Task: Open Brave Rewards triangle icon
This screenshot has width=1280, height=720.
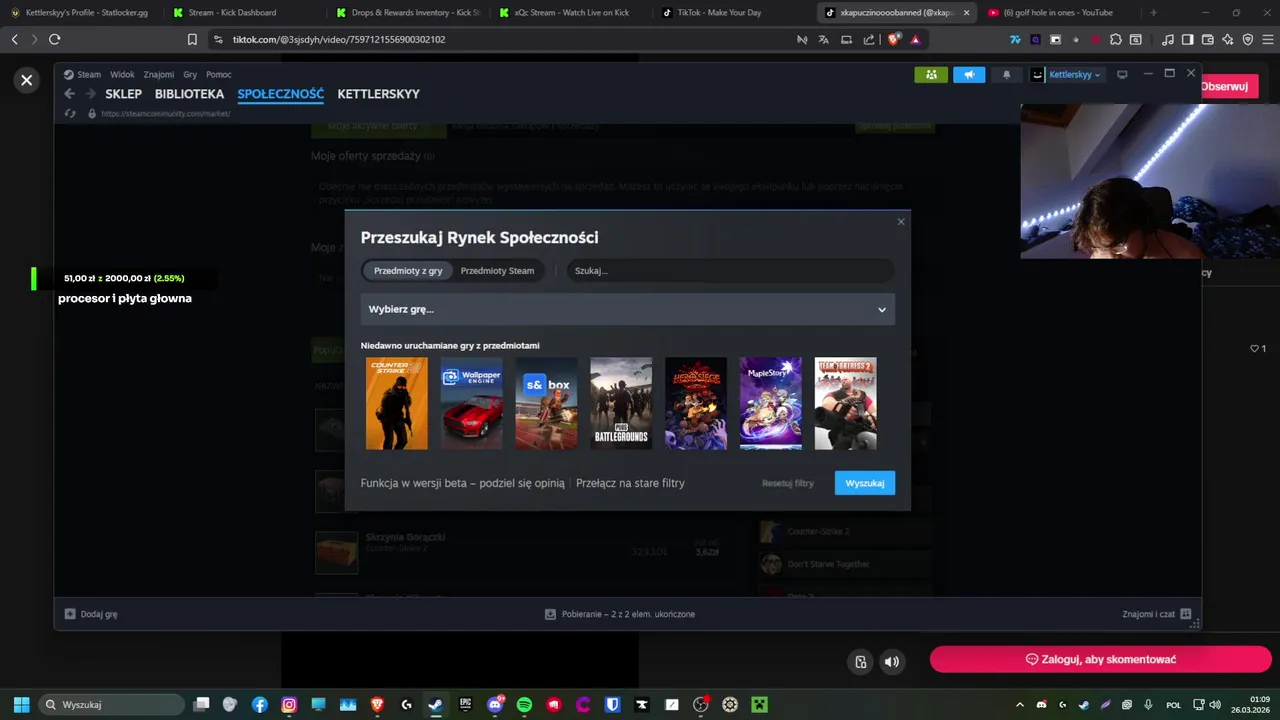Action: pos(915,39)
